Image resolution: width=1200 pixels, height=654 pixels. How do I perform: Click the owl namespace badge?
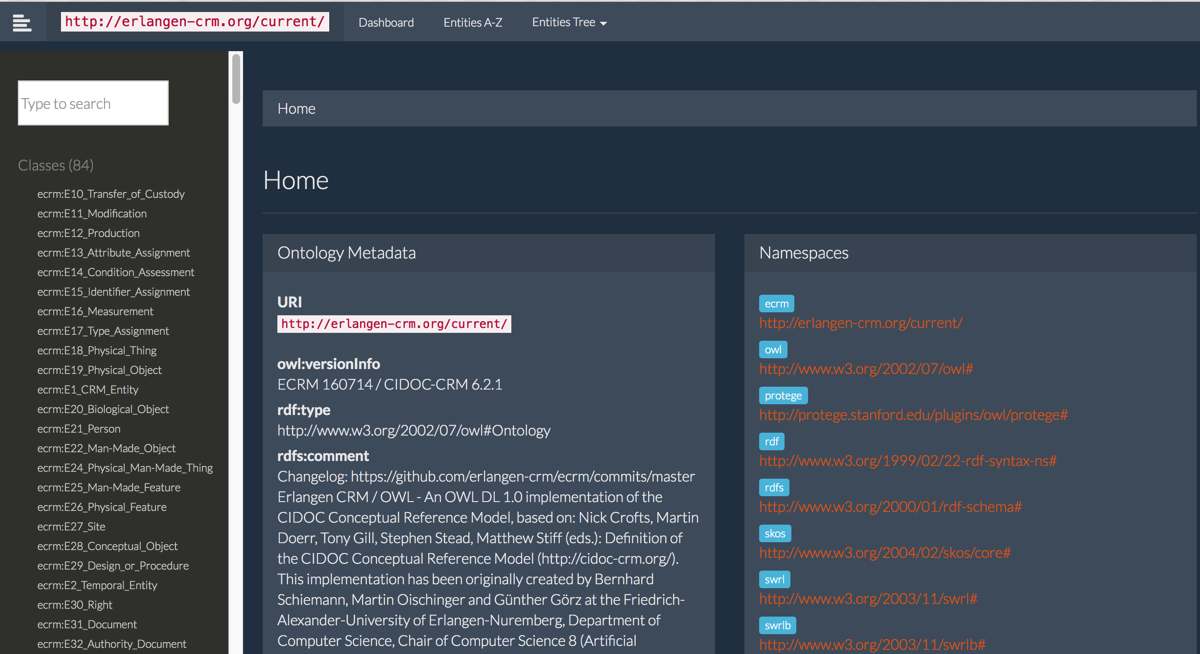point(773,350)
